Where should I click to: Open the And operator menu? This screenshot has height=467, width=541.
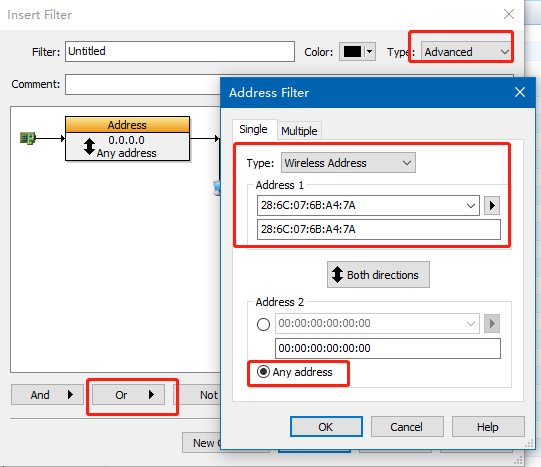coord(47,395)
